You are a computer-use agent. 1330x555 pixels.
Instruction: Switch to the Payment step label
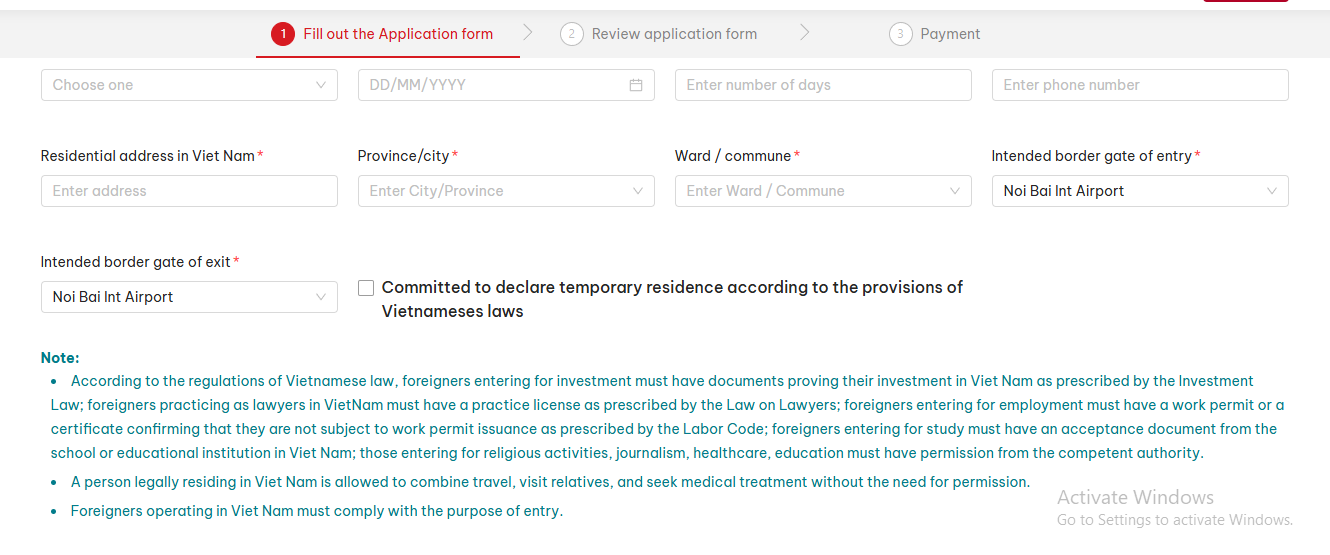950,34
